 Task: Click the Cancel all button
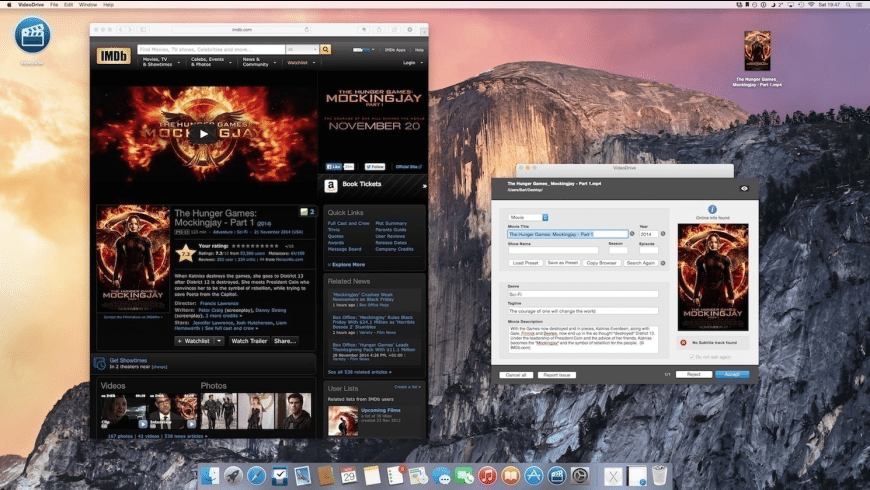[516, 375]
